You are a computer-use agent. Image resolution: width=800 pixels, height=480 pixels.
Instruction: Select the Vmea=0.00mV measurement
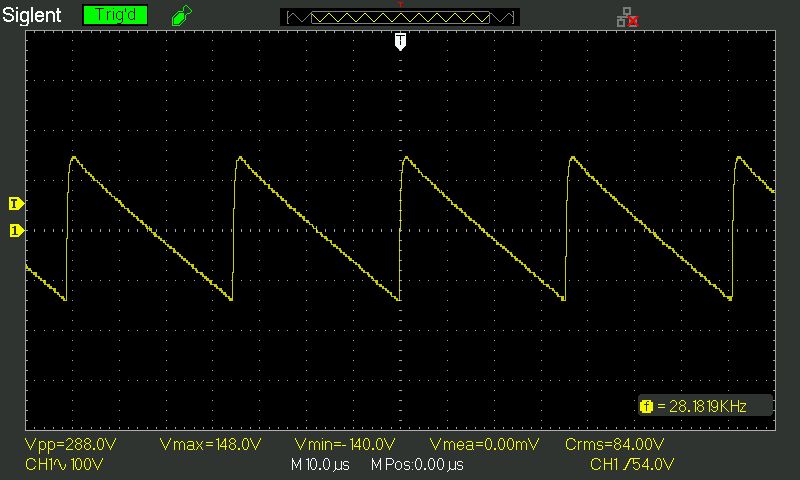coord(484,445)
